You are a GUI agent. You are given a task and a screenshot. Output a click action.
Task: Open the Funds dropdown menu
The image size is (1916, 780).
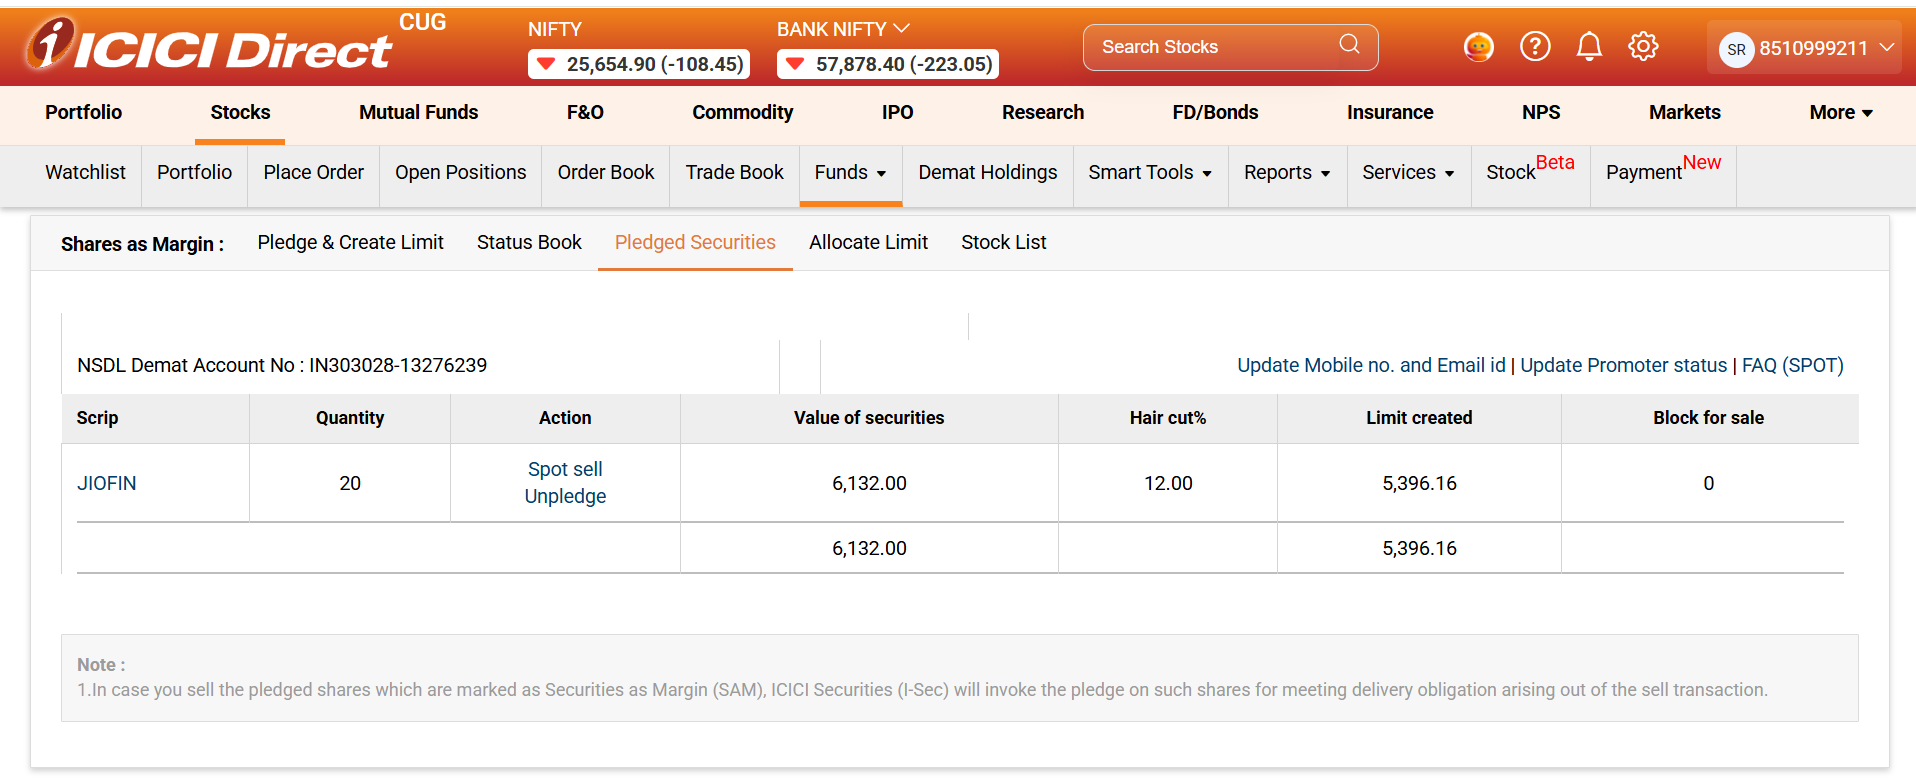coord(850,173)
